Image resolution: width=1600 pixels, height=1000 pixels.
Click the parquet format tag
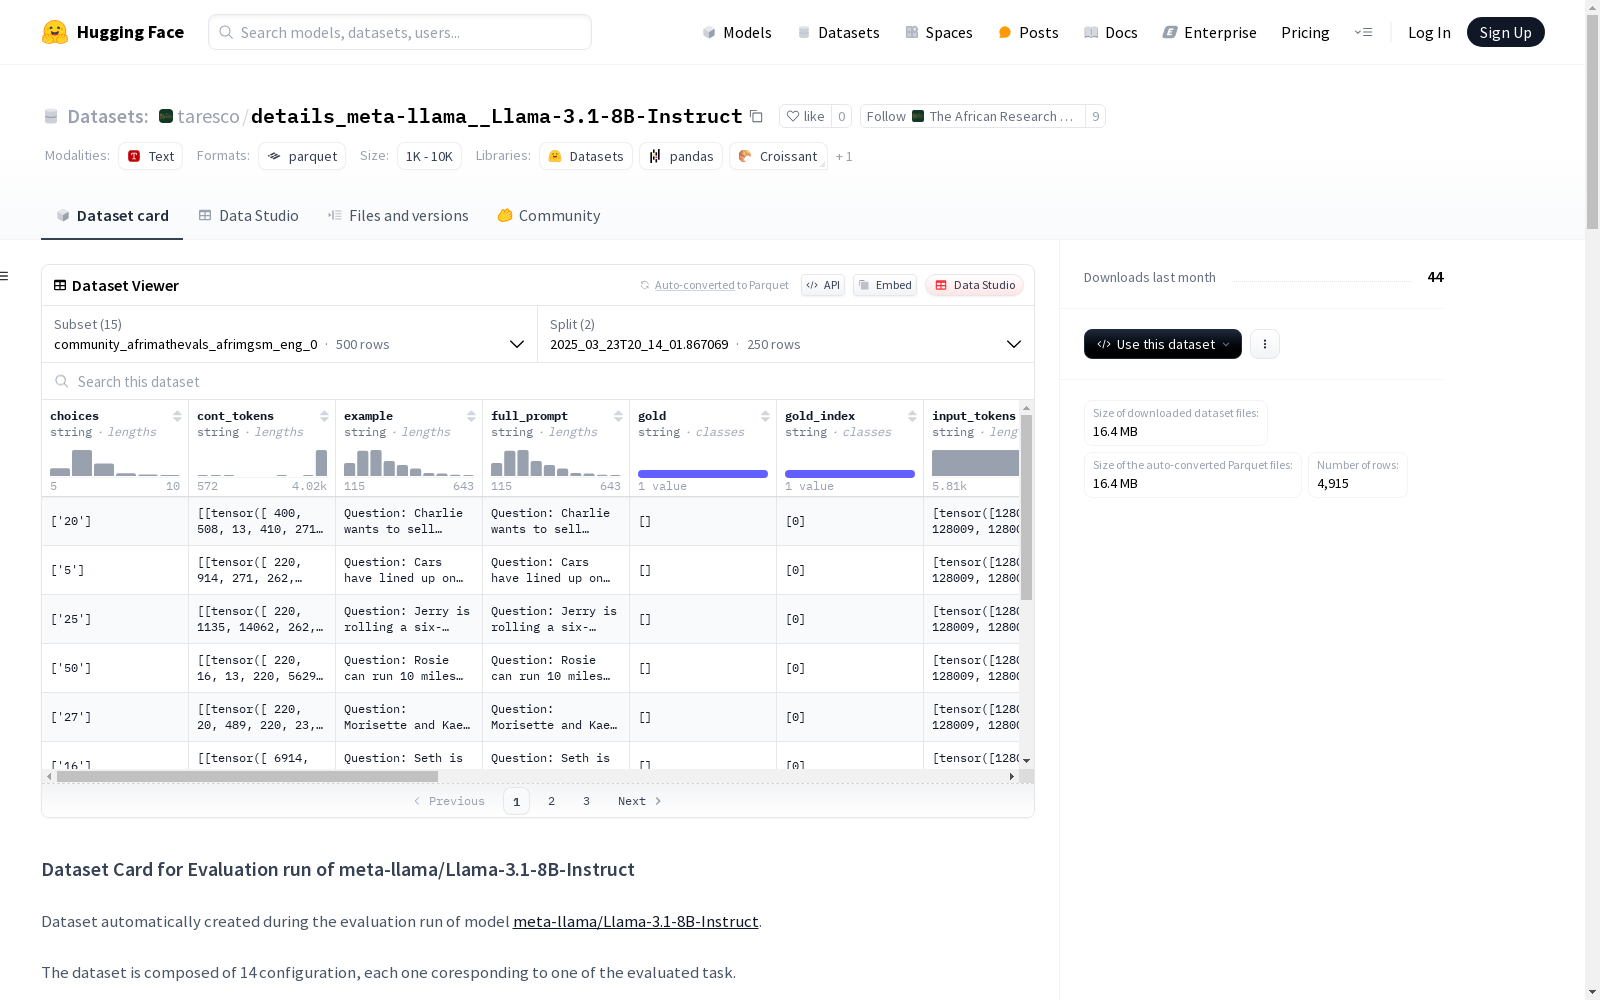(302, 156)
